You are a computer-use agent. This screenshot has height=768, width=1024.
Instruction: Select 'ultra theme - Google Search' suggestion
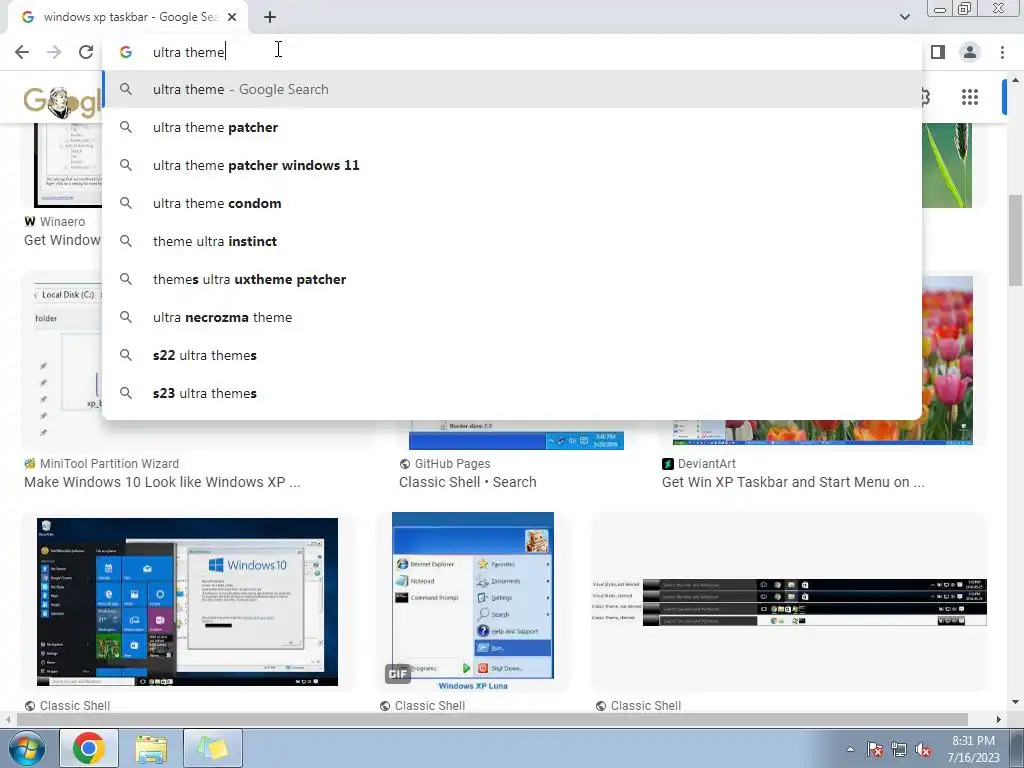(x=512, y=89)
